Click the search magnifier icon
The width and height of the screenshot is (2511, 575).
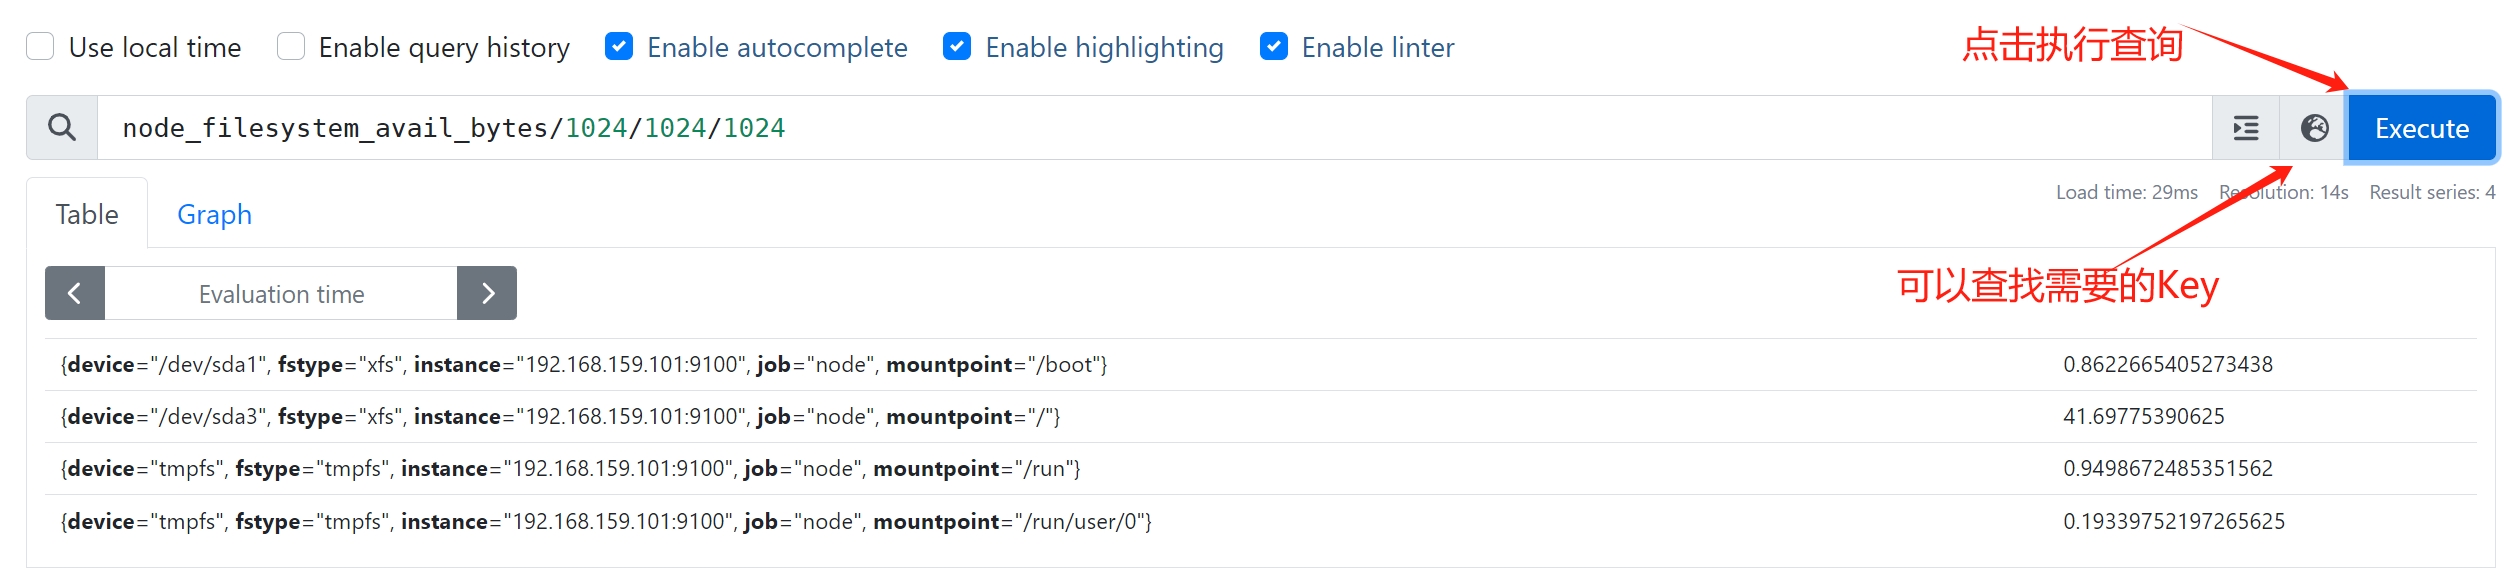(x=62, y=128)
